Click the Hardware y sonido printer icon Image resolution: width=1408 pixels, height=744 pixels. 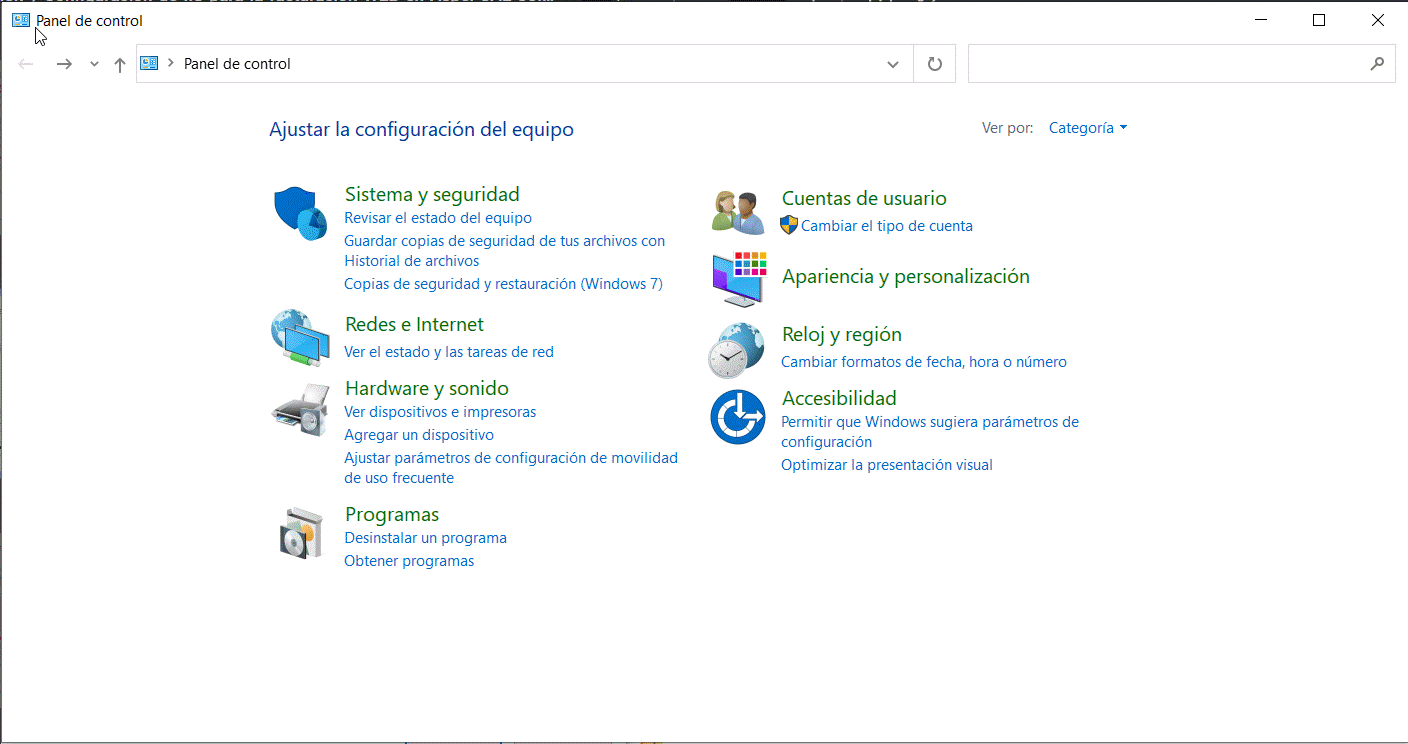pos(300,408)
